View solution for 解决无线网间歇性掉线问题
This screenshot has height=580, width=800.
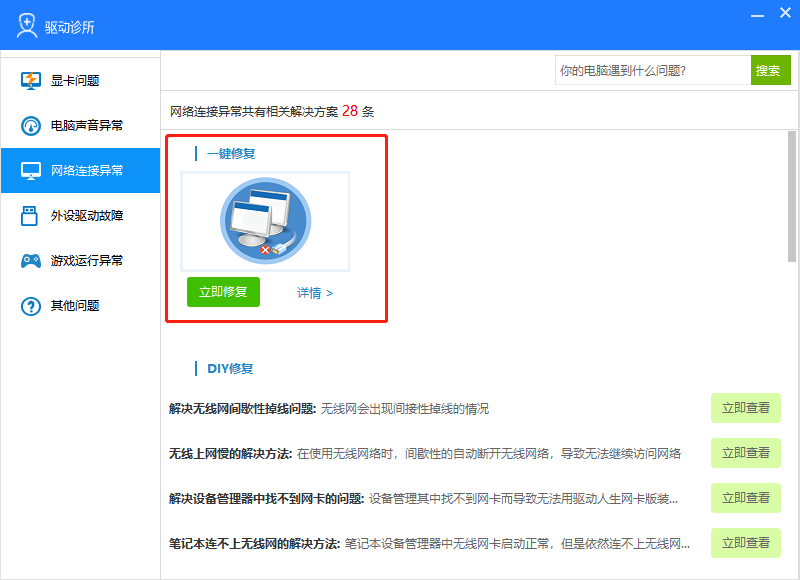coord(746,408)
